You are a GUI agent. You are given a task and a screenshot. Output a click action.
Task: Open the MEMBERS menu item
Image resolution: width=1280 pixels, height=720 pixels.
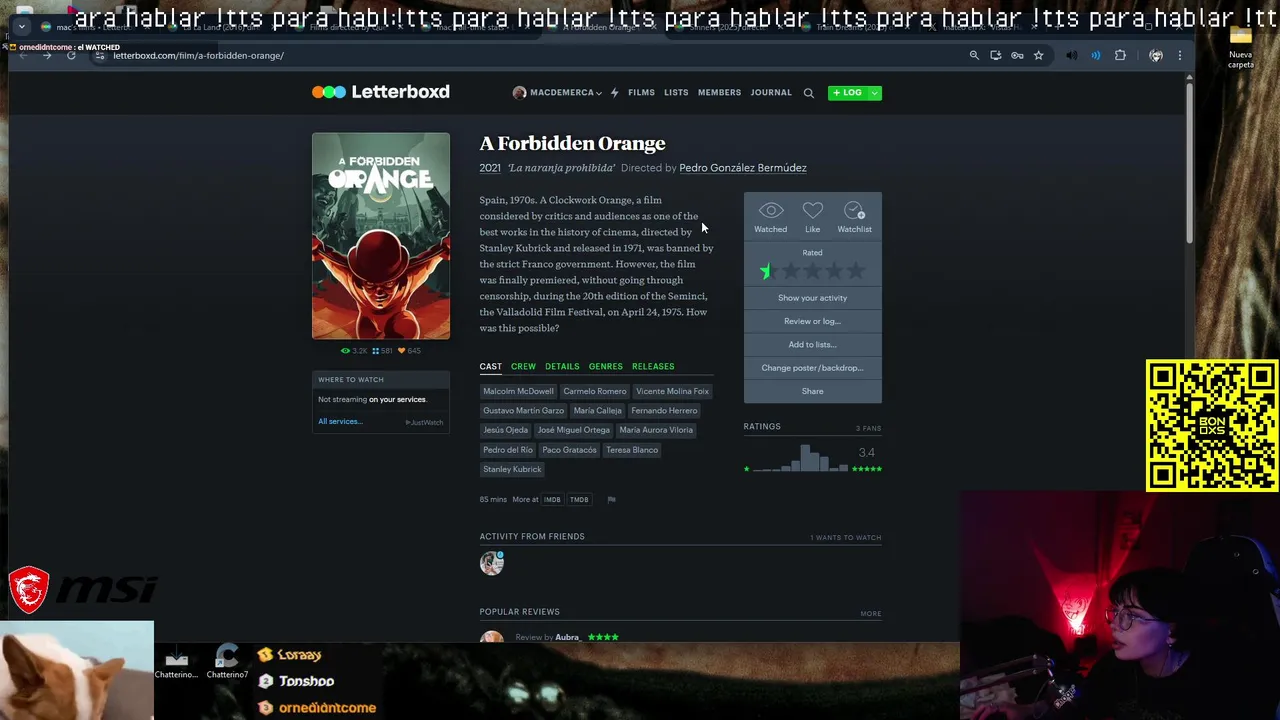click(x=719, y=92)
